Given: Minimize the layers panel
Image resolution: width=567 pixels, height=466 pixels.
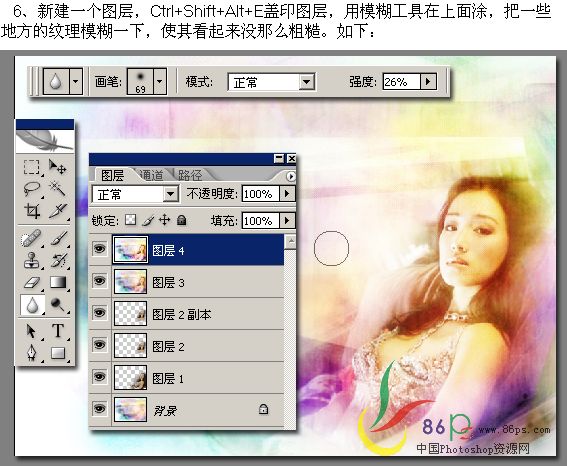Looking at the screenshot, I should pyautogui.click(x=279, y=158).
